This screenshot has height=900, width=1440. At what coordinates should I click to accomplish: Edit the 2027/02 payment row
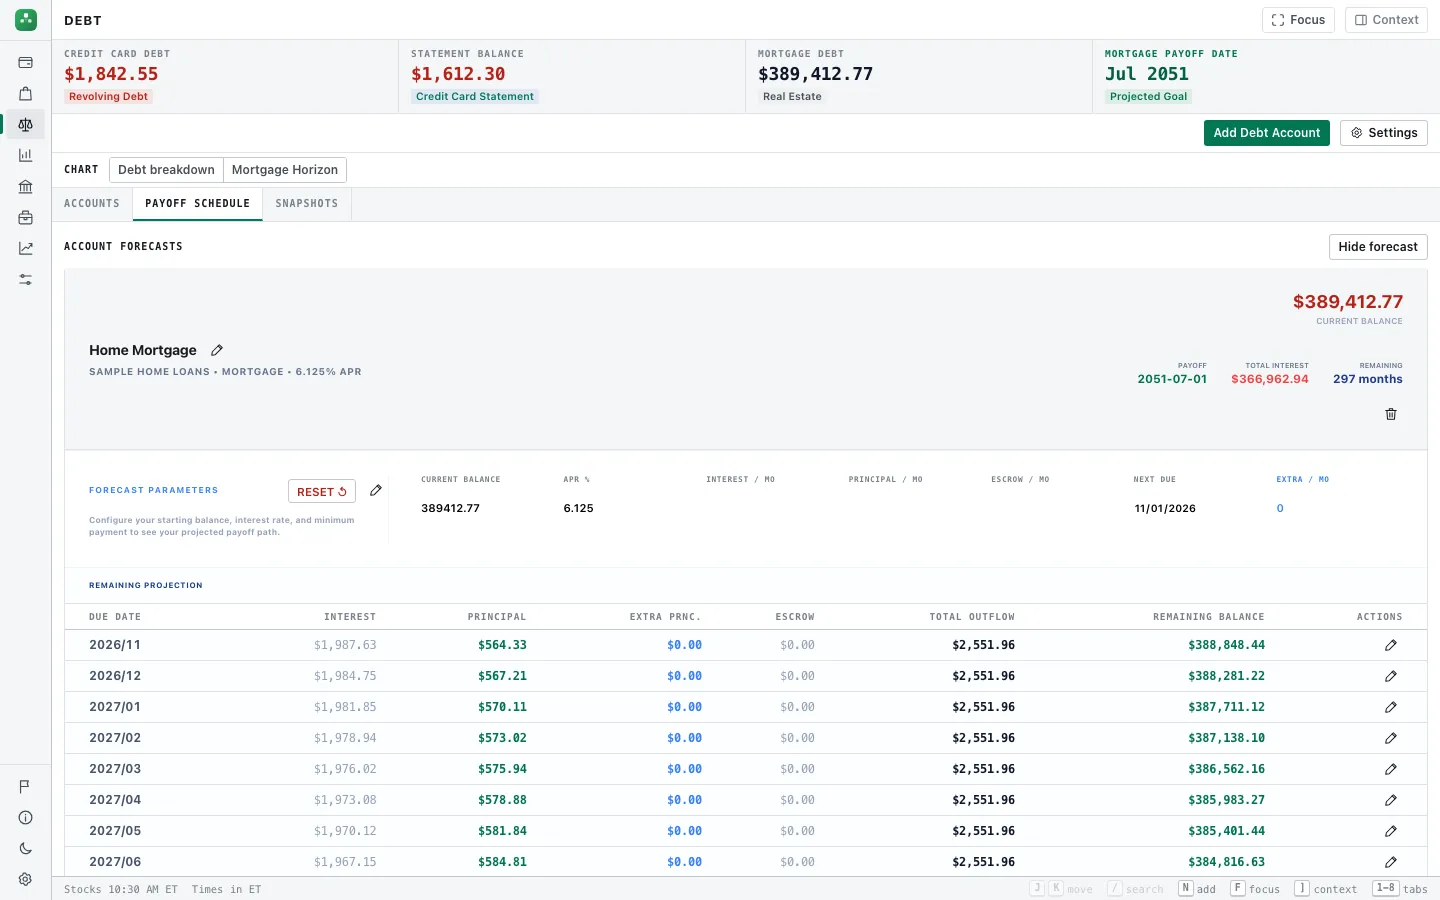point(1391,738)
